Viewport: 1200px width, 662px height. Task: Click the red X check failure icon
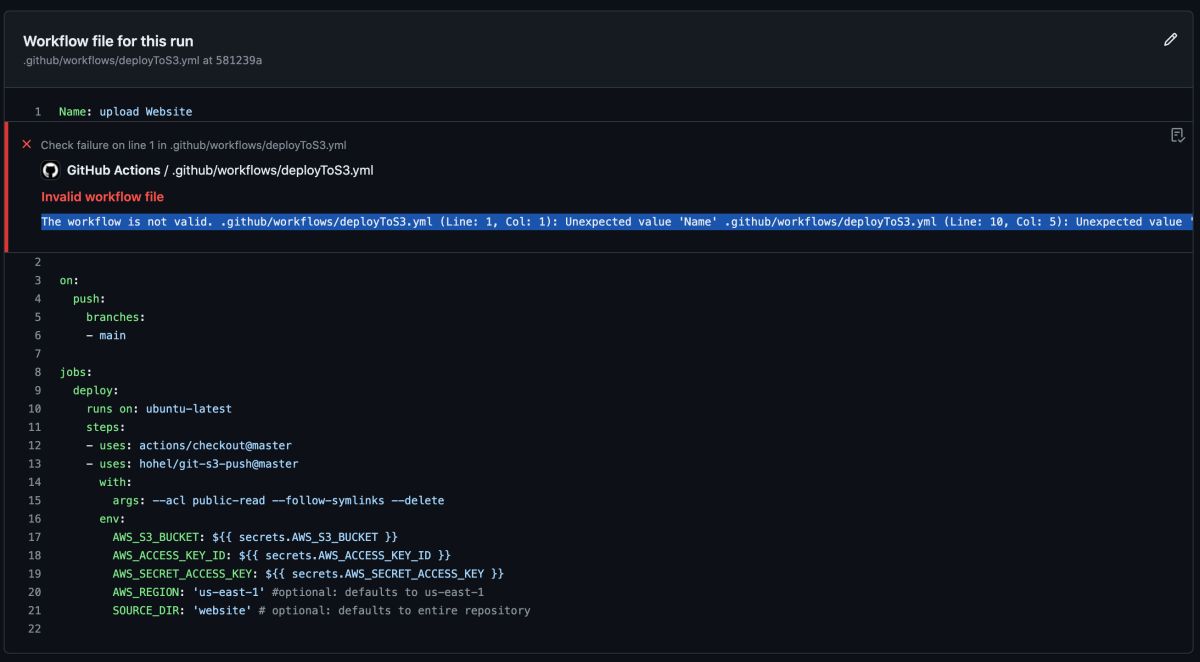coord(27,145)
